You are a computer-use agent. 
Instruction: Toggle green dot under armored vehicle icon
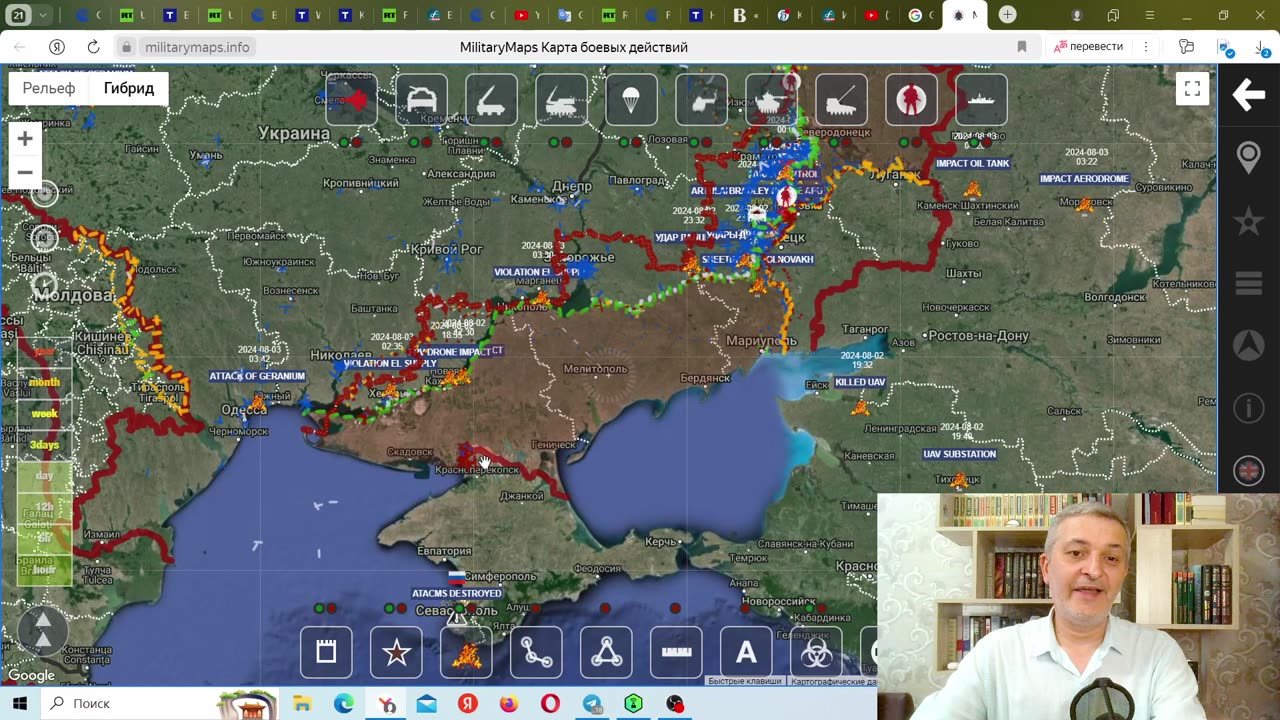[x=415, y=142]
